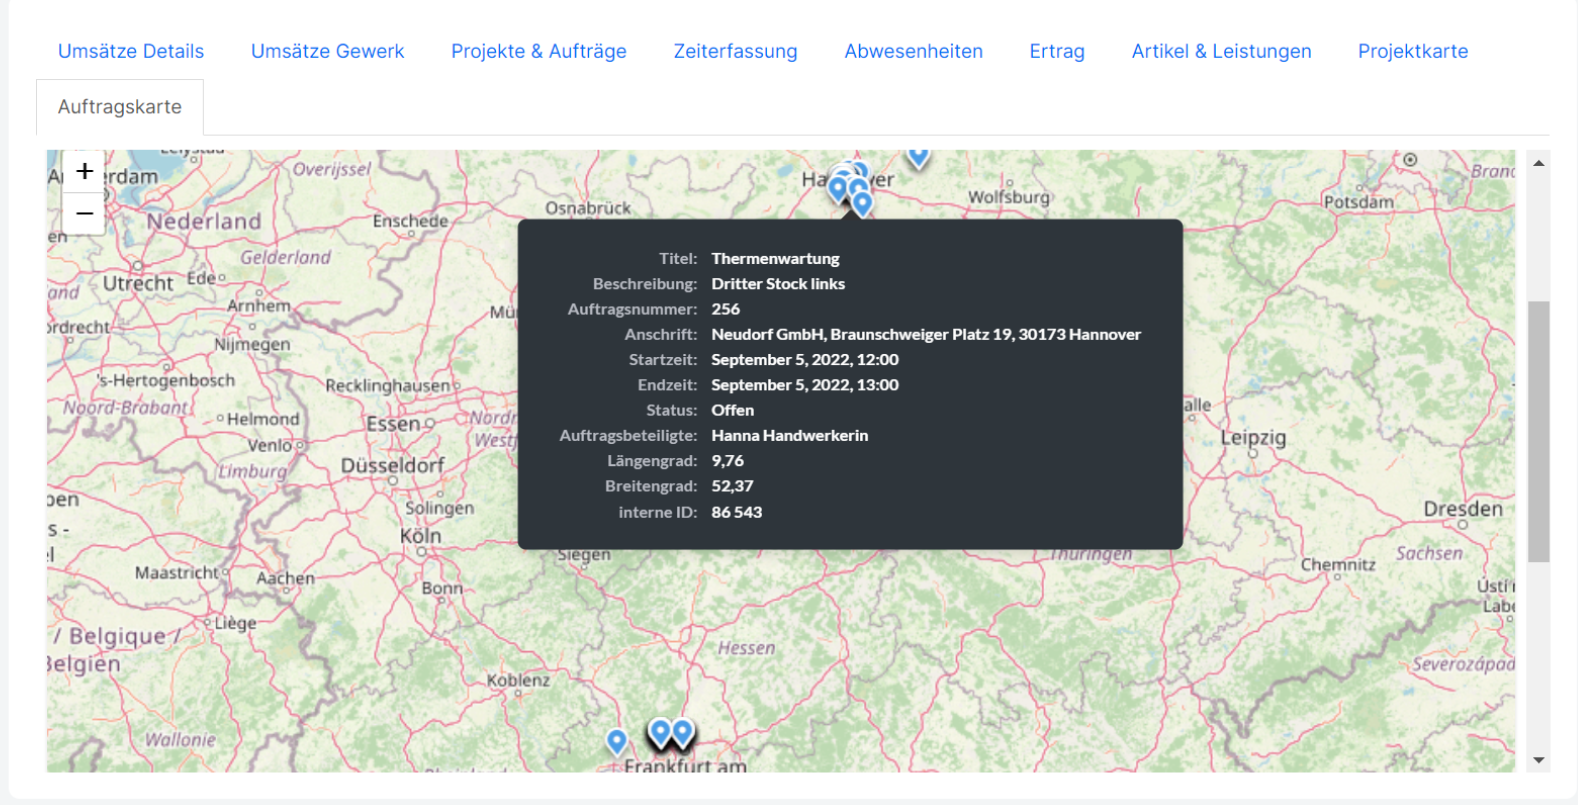Zoom in on the map
The height and width of the screenshot is (805, 1578).
click(x=84, y=171)
